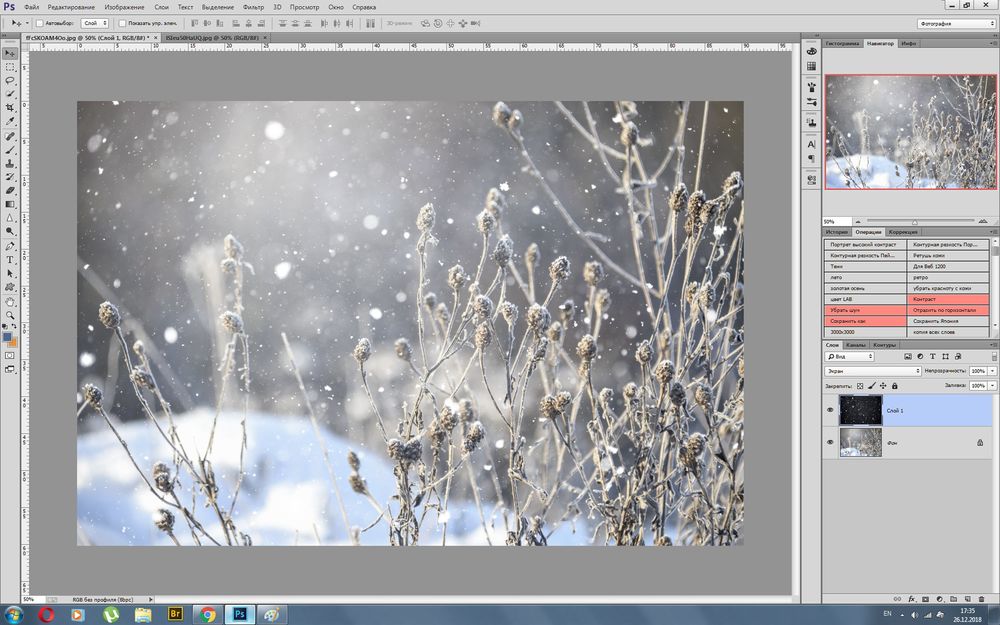Choose the Eraser tool
This screenshot has width=1000, height=625.
(x=10, y=189)
